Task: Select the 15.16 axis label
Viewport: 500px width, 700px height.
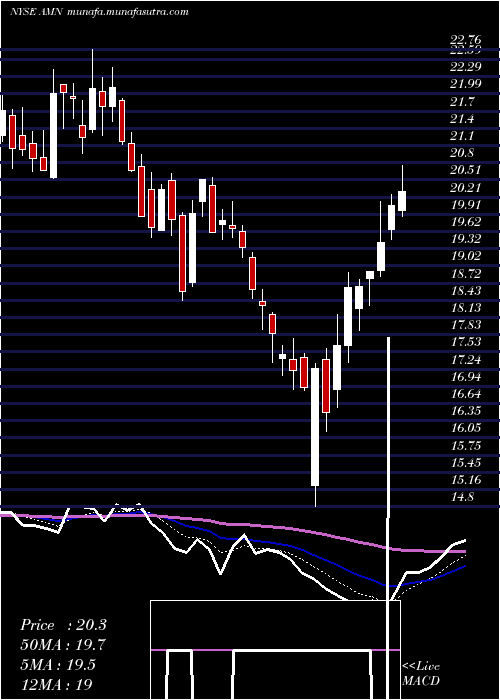Action: point(466,479)
